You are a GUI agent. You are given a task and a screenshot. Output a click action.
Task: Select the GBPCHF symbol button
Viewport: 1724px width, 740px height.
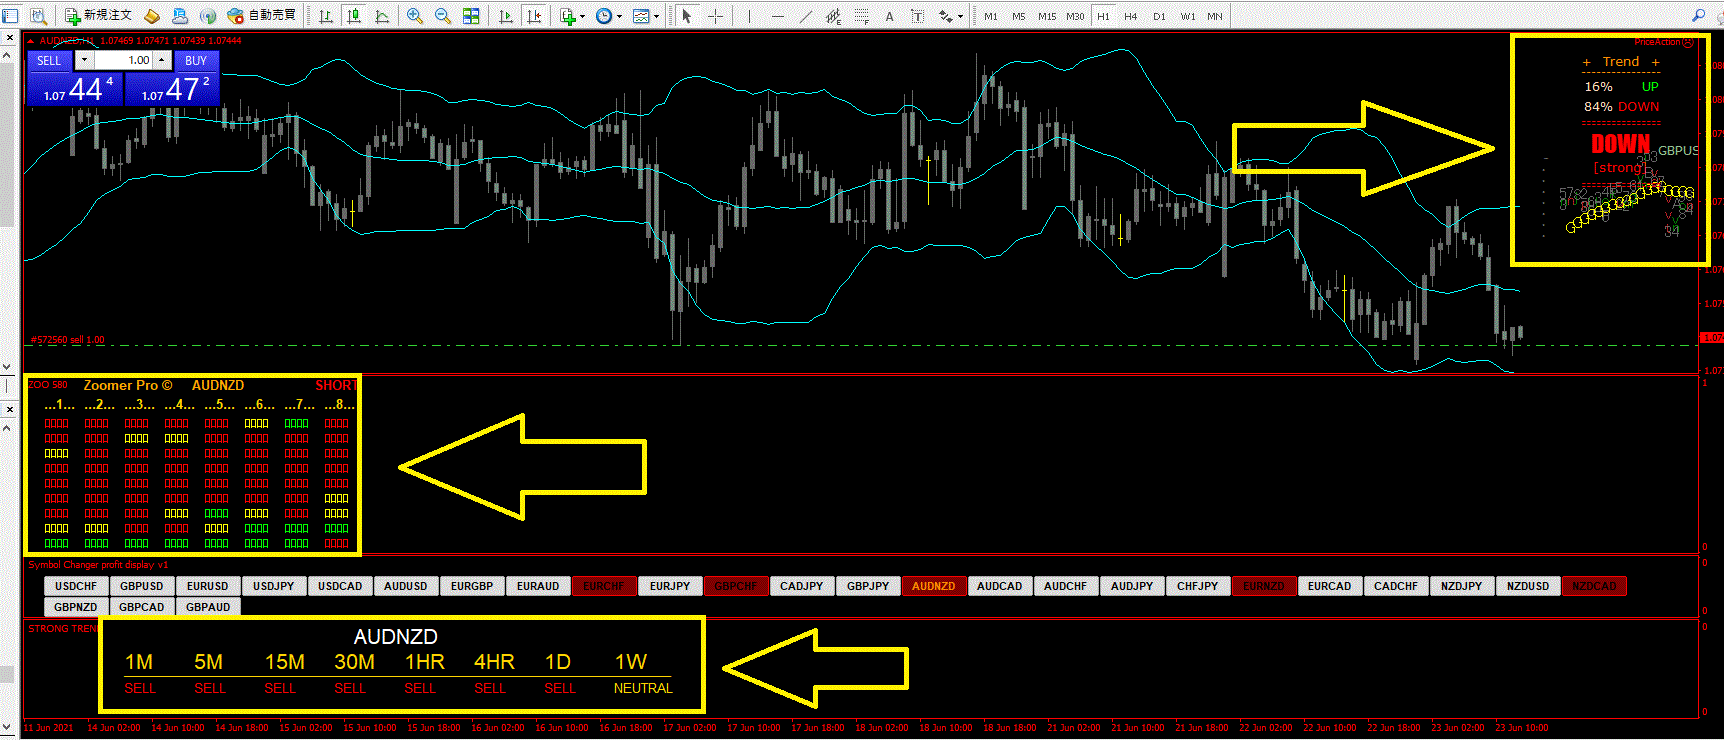(736, 586)
